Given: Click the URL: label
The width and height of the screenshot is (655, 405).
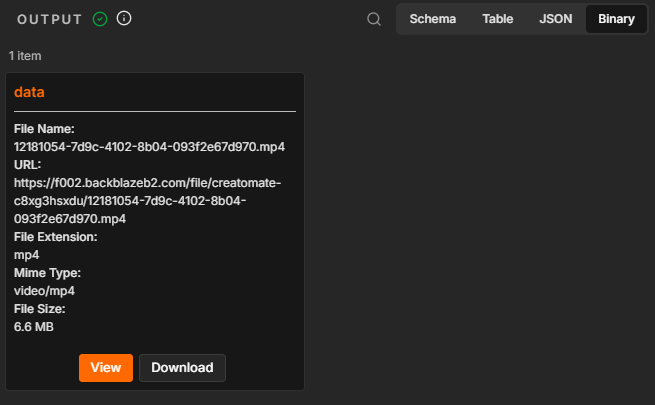Looking at the screenshot, I should [28, 165].
